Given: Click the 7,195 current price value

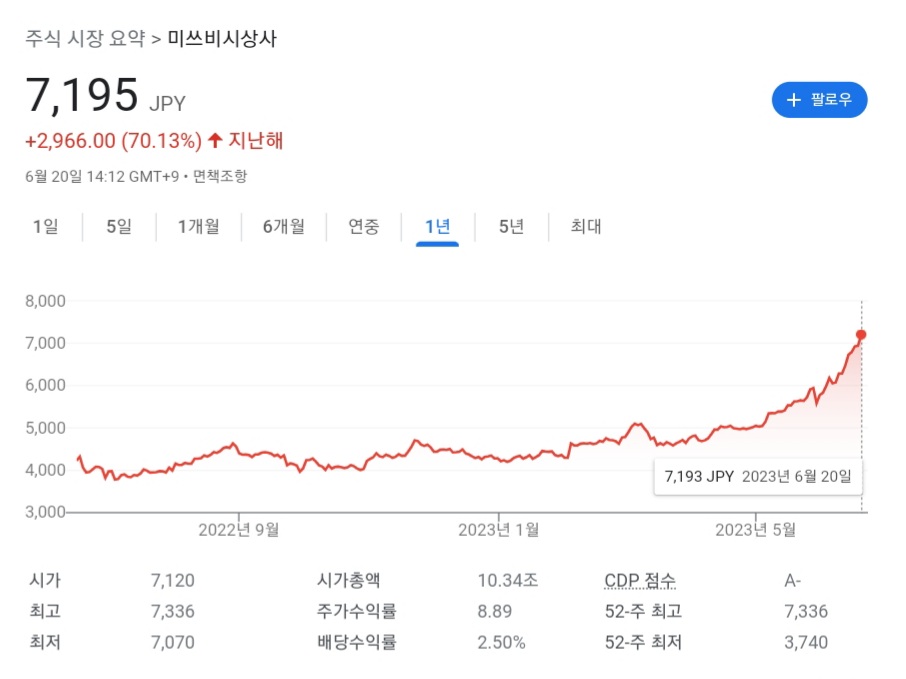Looking at the screenshot, I should click(81, 95).
